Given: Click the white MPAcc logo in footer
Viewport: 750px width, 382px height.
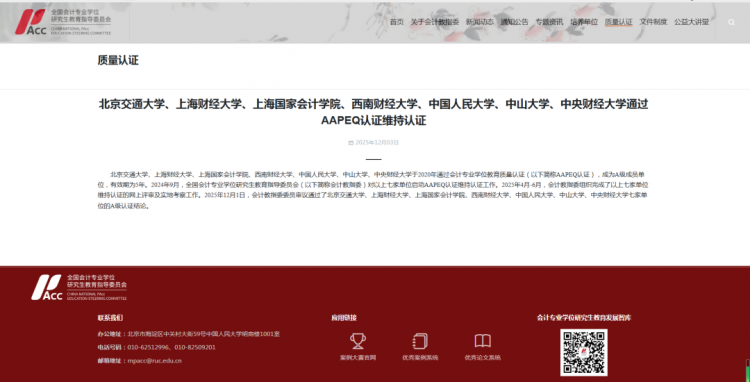Looking at the screenshot, I should pyautogui.click(x=79, y=287).
